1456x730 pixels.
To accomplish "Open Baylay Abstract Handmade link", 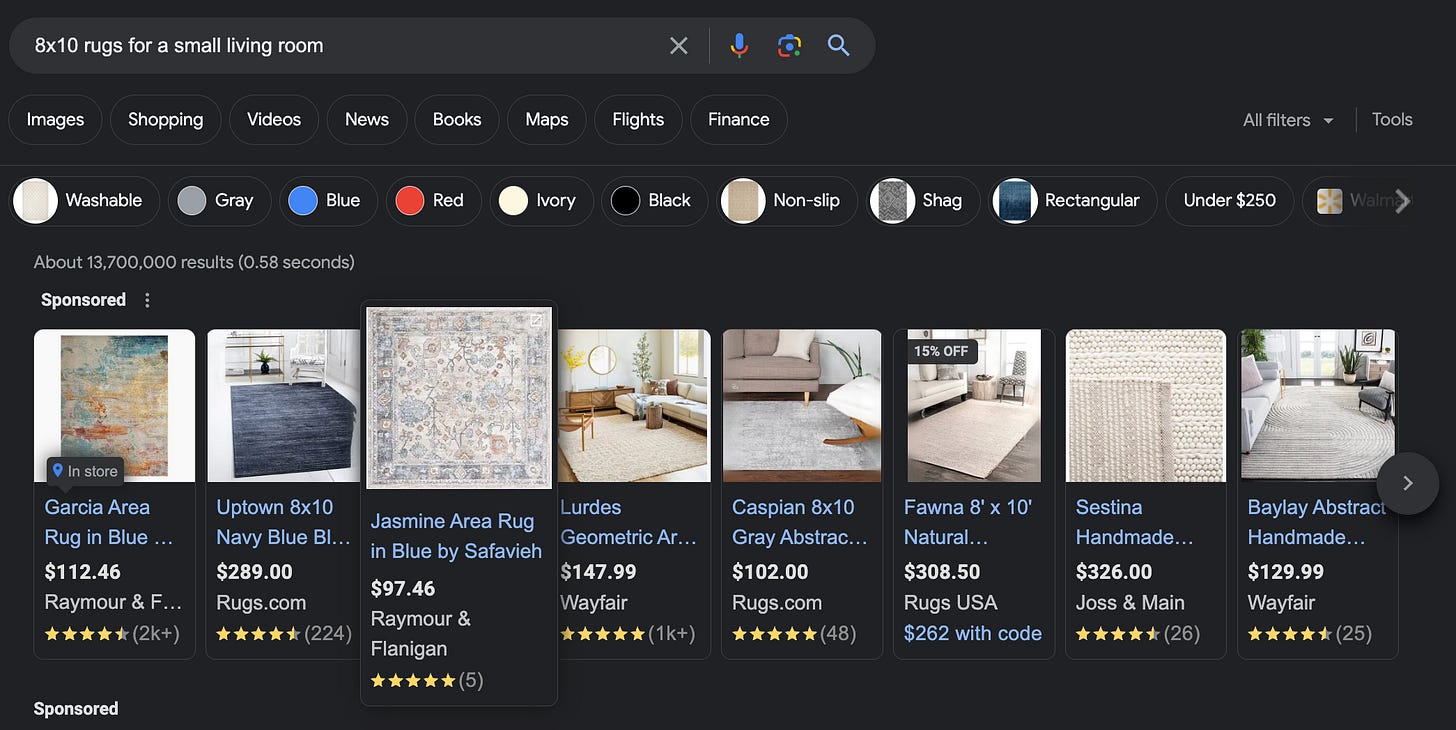I will click(1316, 522).
